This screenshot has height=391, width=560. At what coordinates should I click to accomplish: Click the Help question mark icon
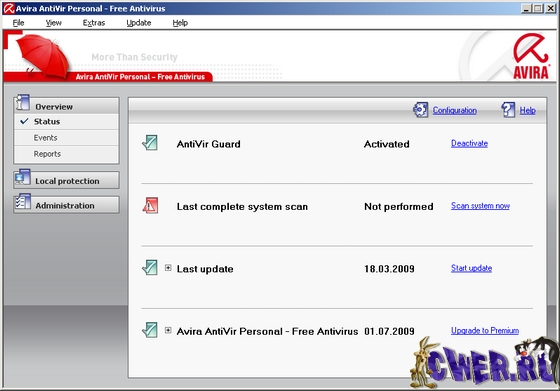508,110
